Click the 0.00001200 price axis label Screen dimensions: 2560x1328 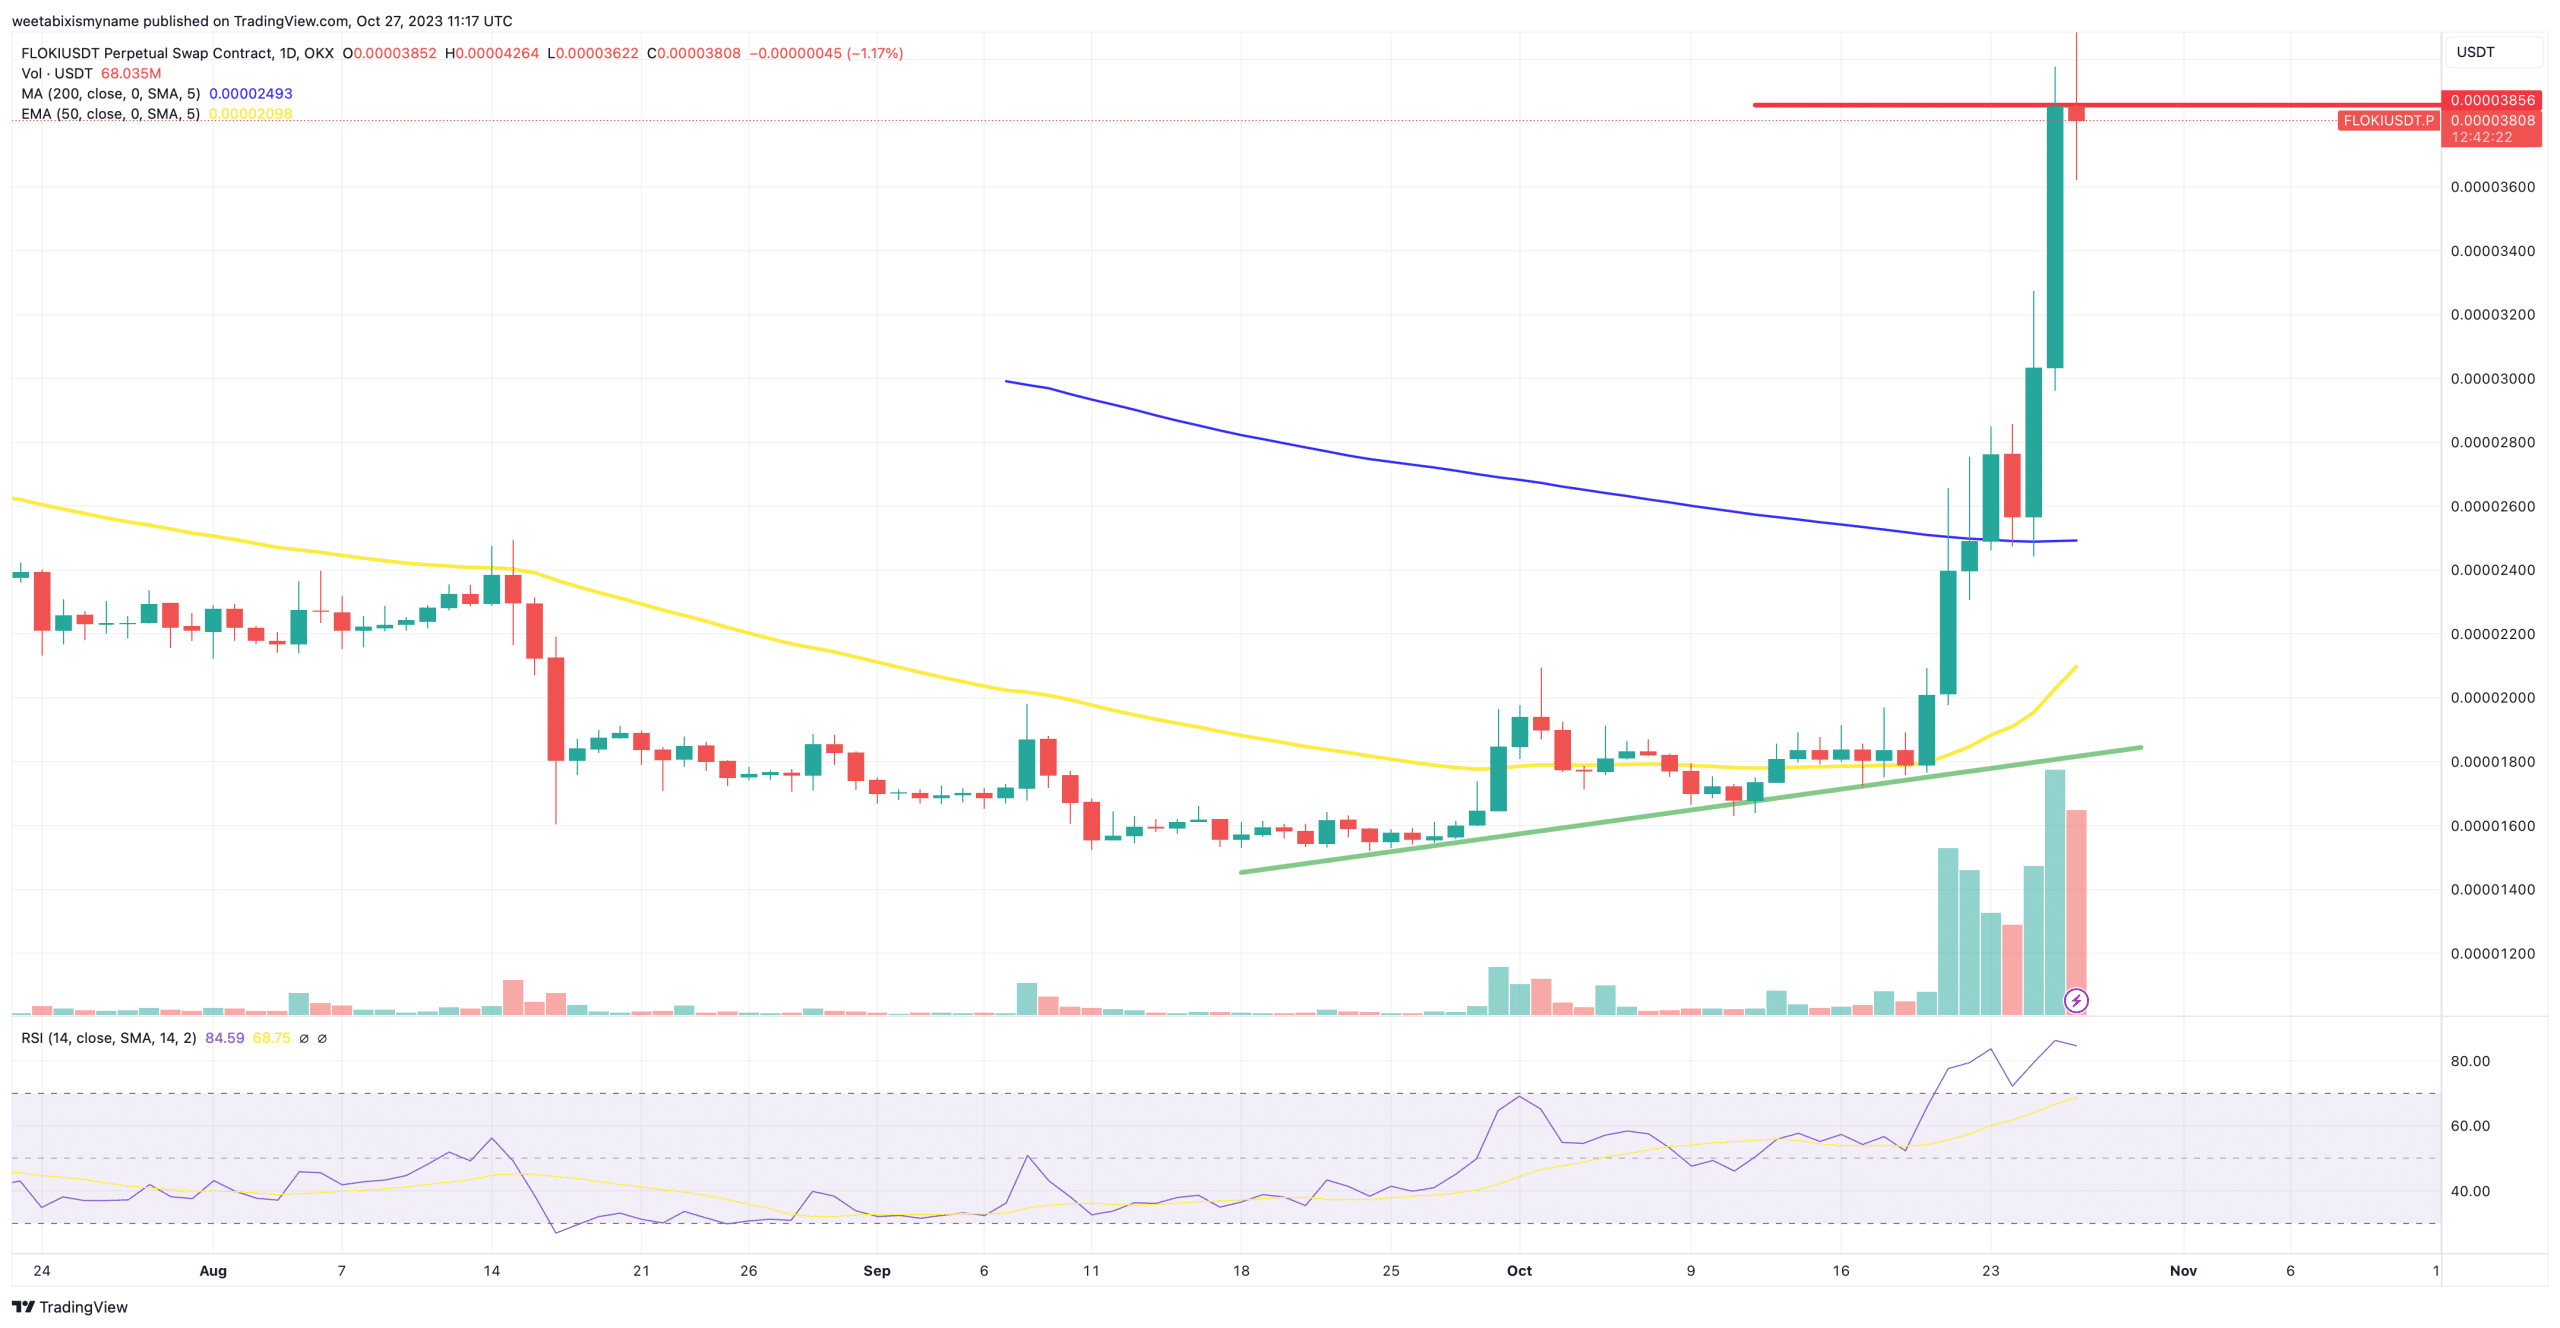pos(2492,954)
